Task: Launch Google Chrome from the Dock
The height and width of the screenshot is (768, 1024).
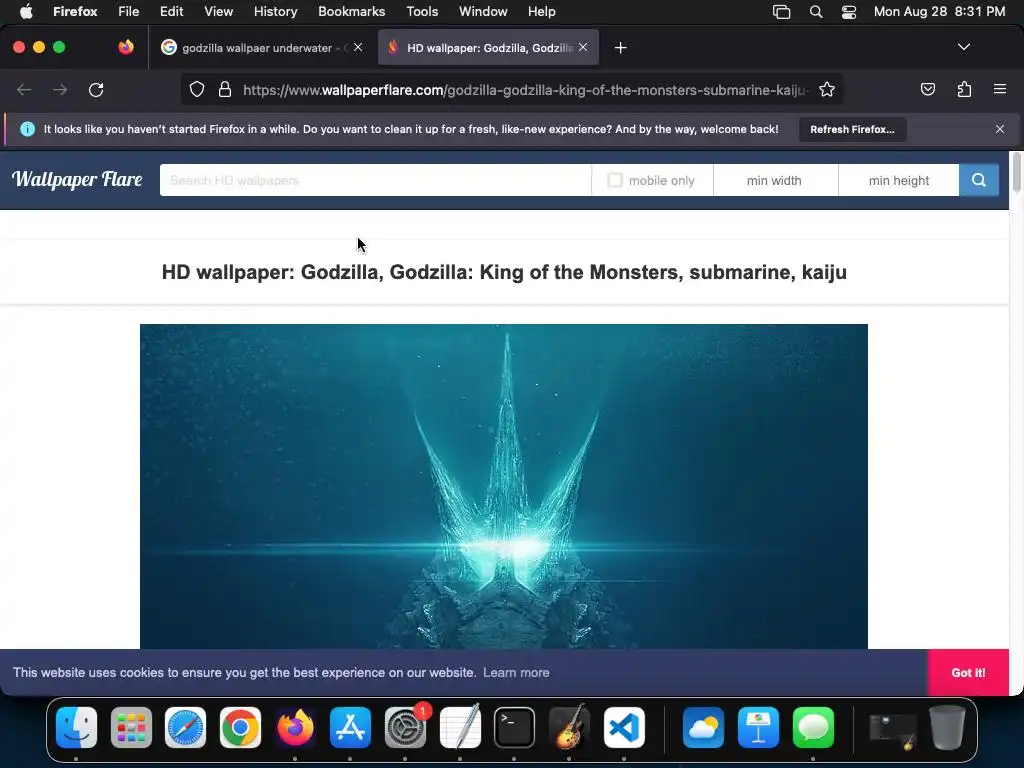Action: point(240,728)
